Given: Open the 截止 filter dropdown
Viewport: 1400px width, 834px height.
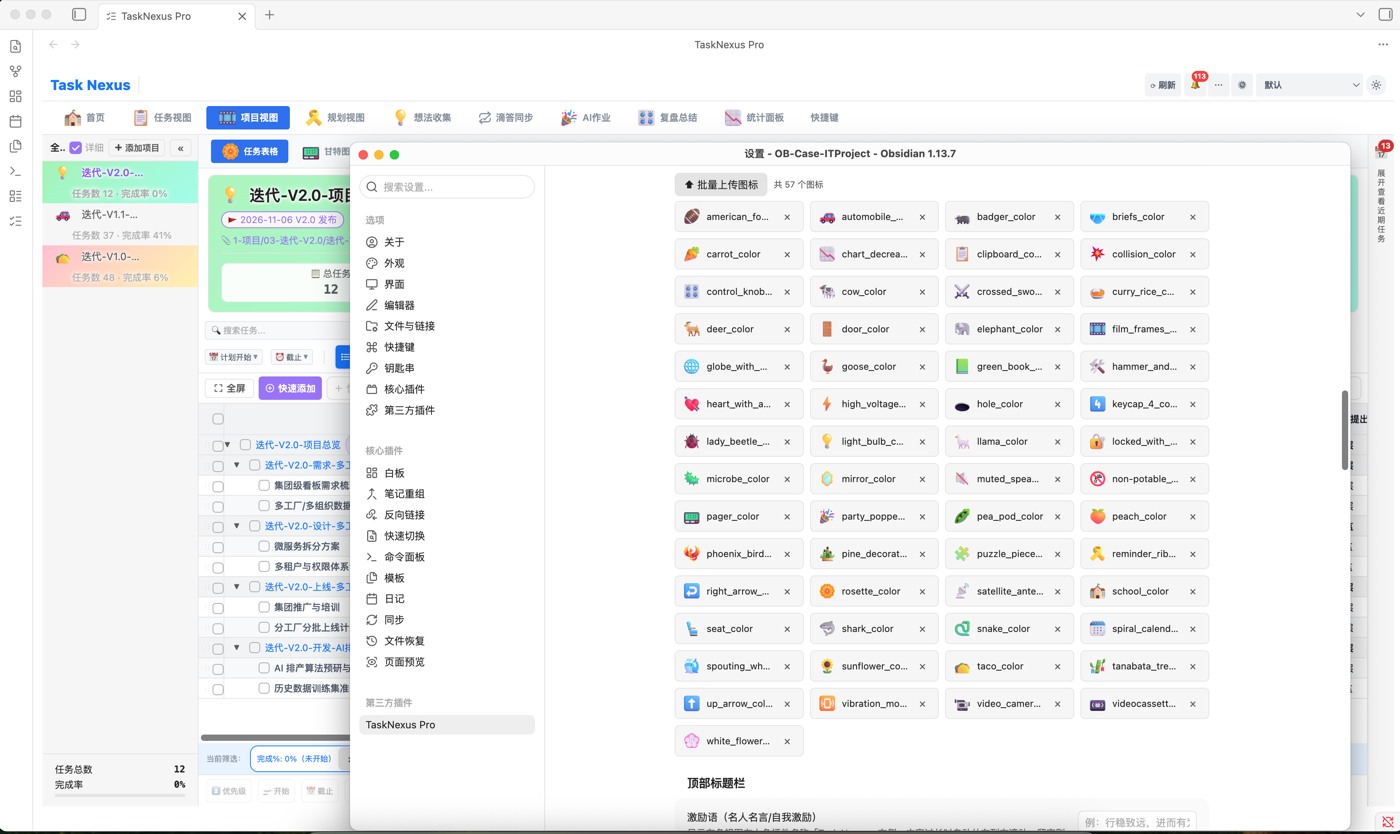Looking at the screenshot, I should pos(292,357).
